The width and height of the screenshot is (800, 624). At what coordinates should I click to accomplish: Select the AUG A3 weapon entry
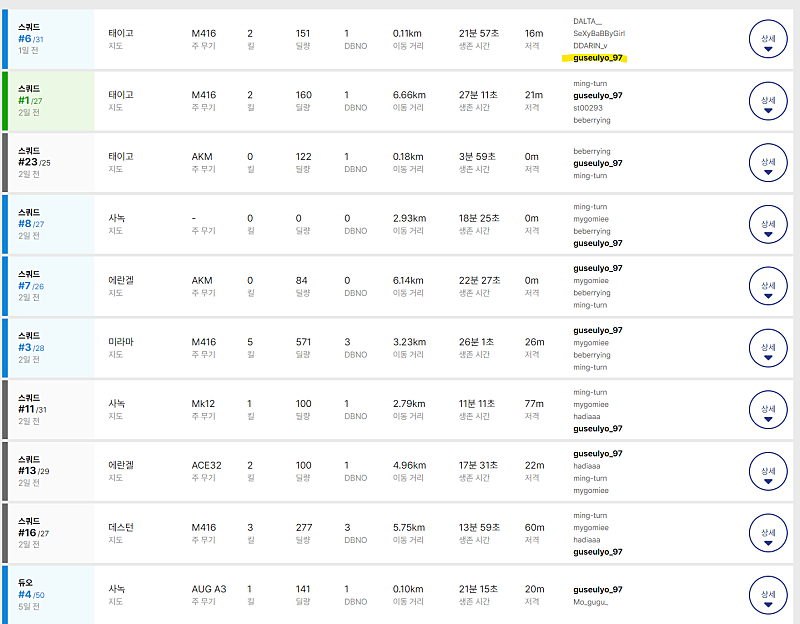pyautogui.click(x=209, y=589)
